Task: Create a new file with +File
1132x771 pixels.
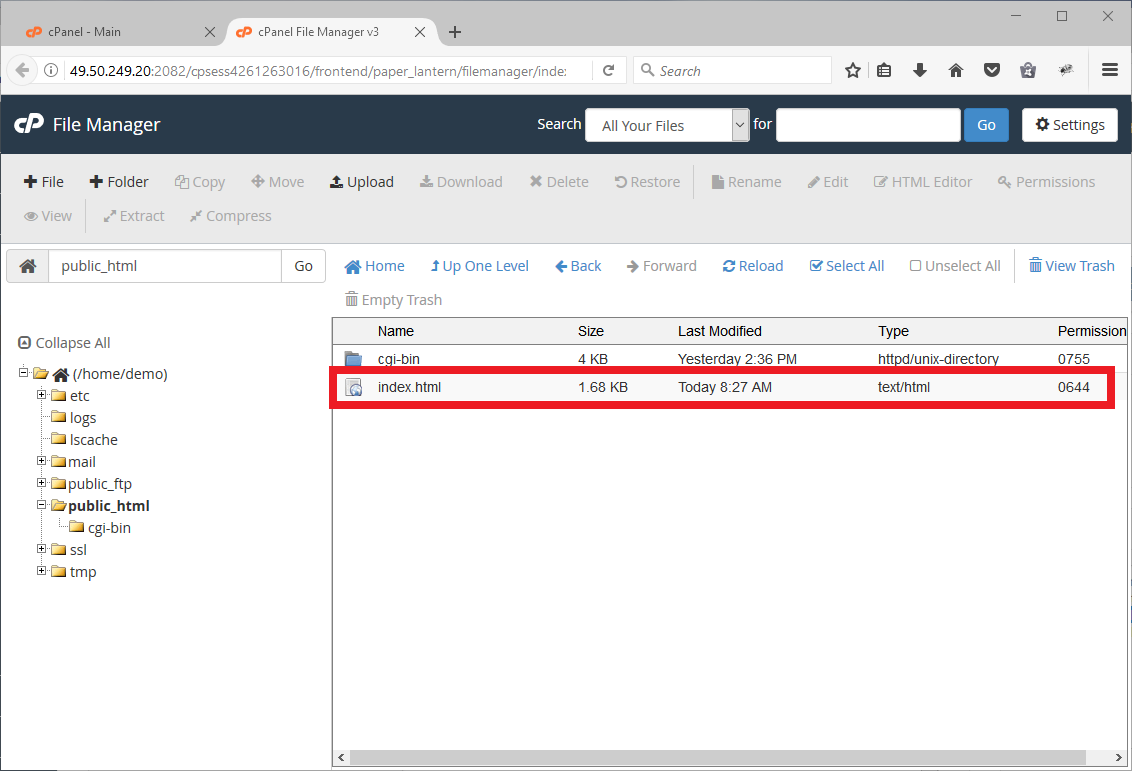Action: [x=44, y=182]
